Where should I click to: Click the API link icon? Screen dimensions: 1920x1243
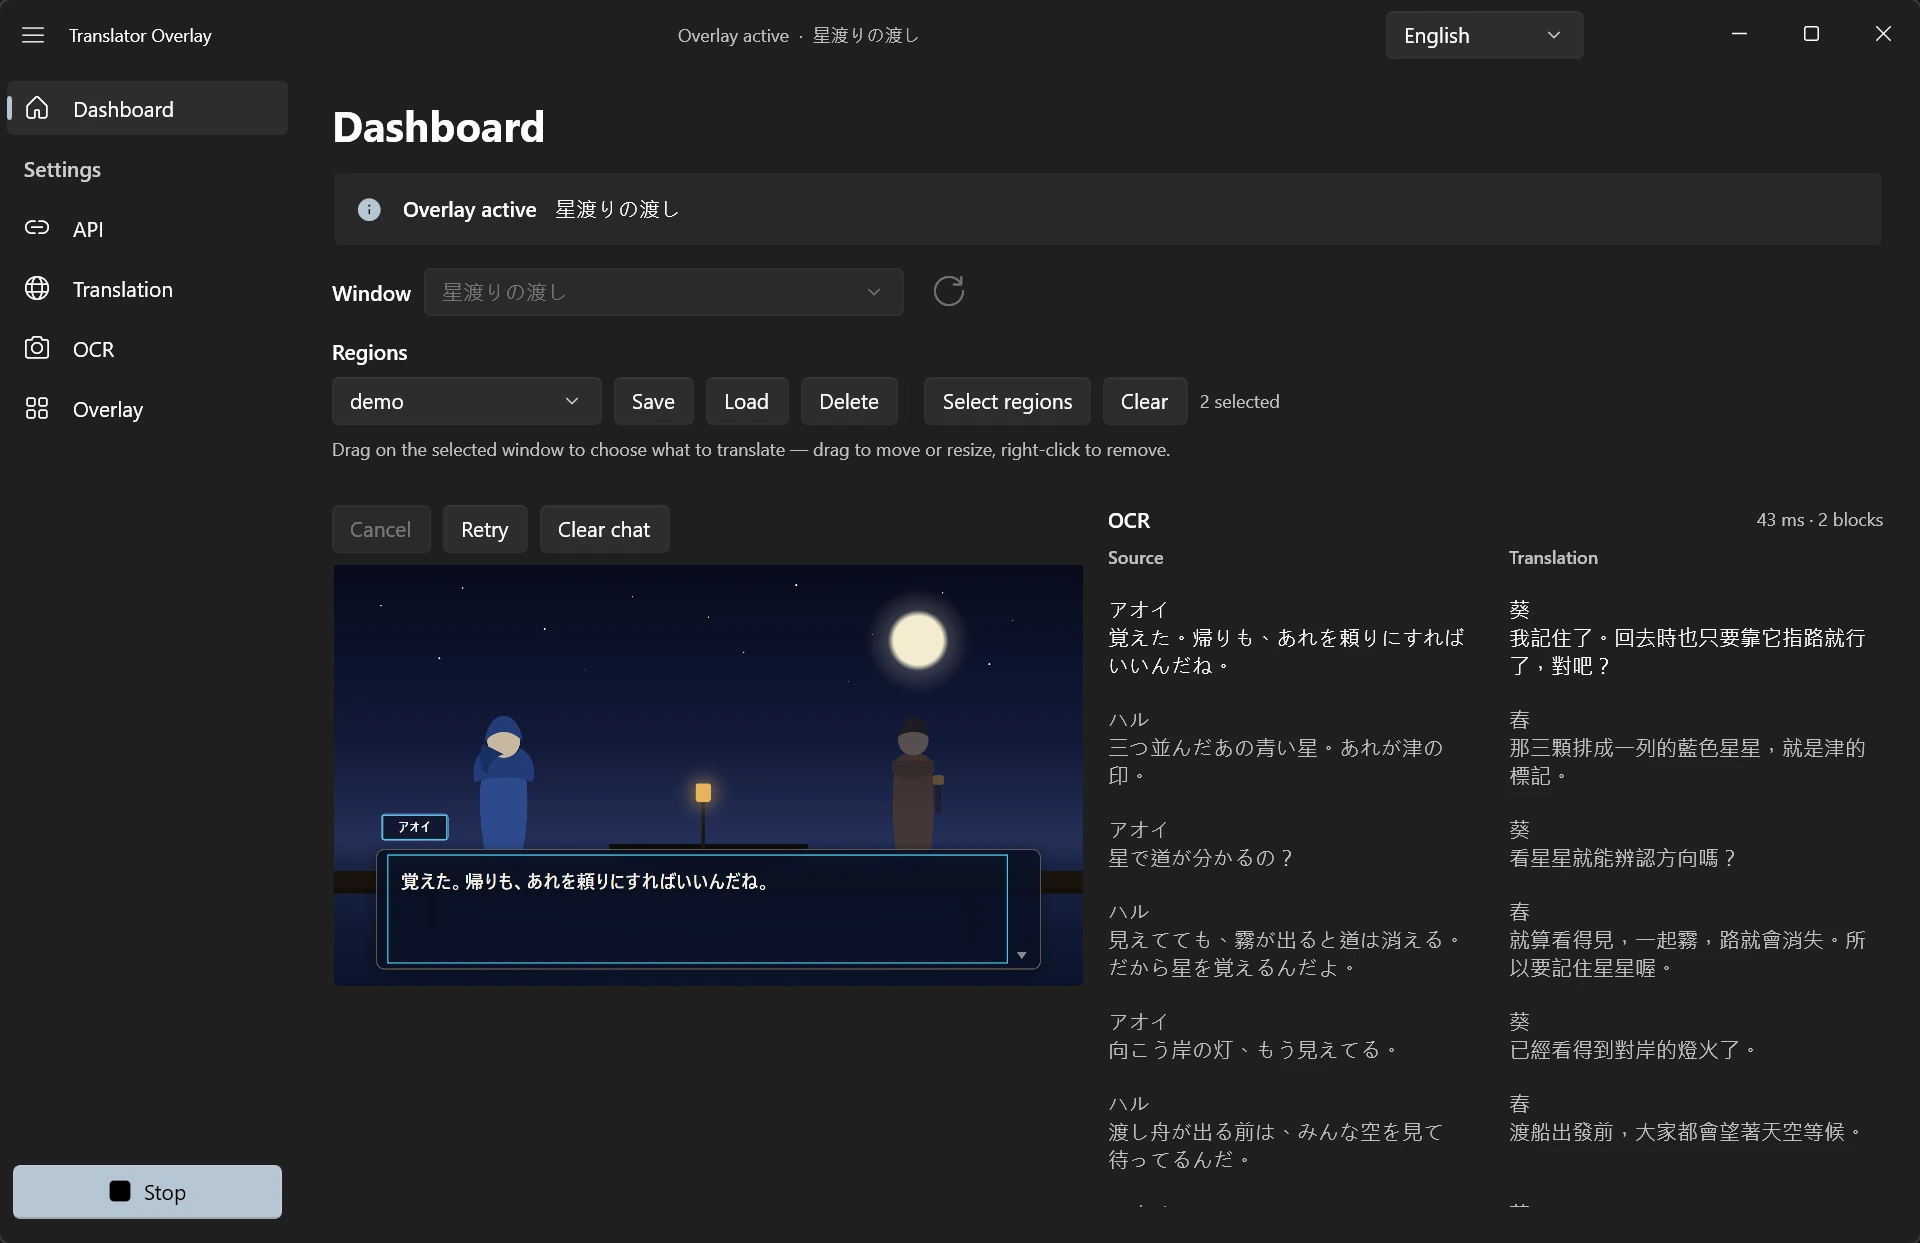coord(37,228)
